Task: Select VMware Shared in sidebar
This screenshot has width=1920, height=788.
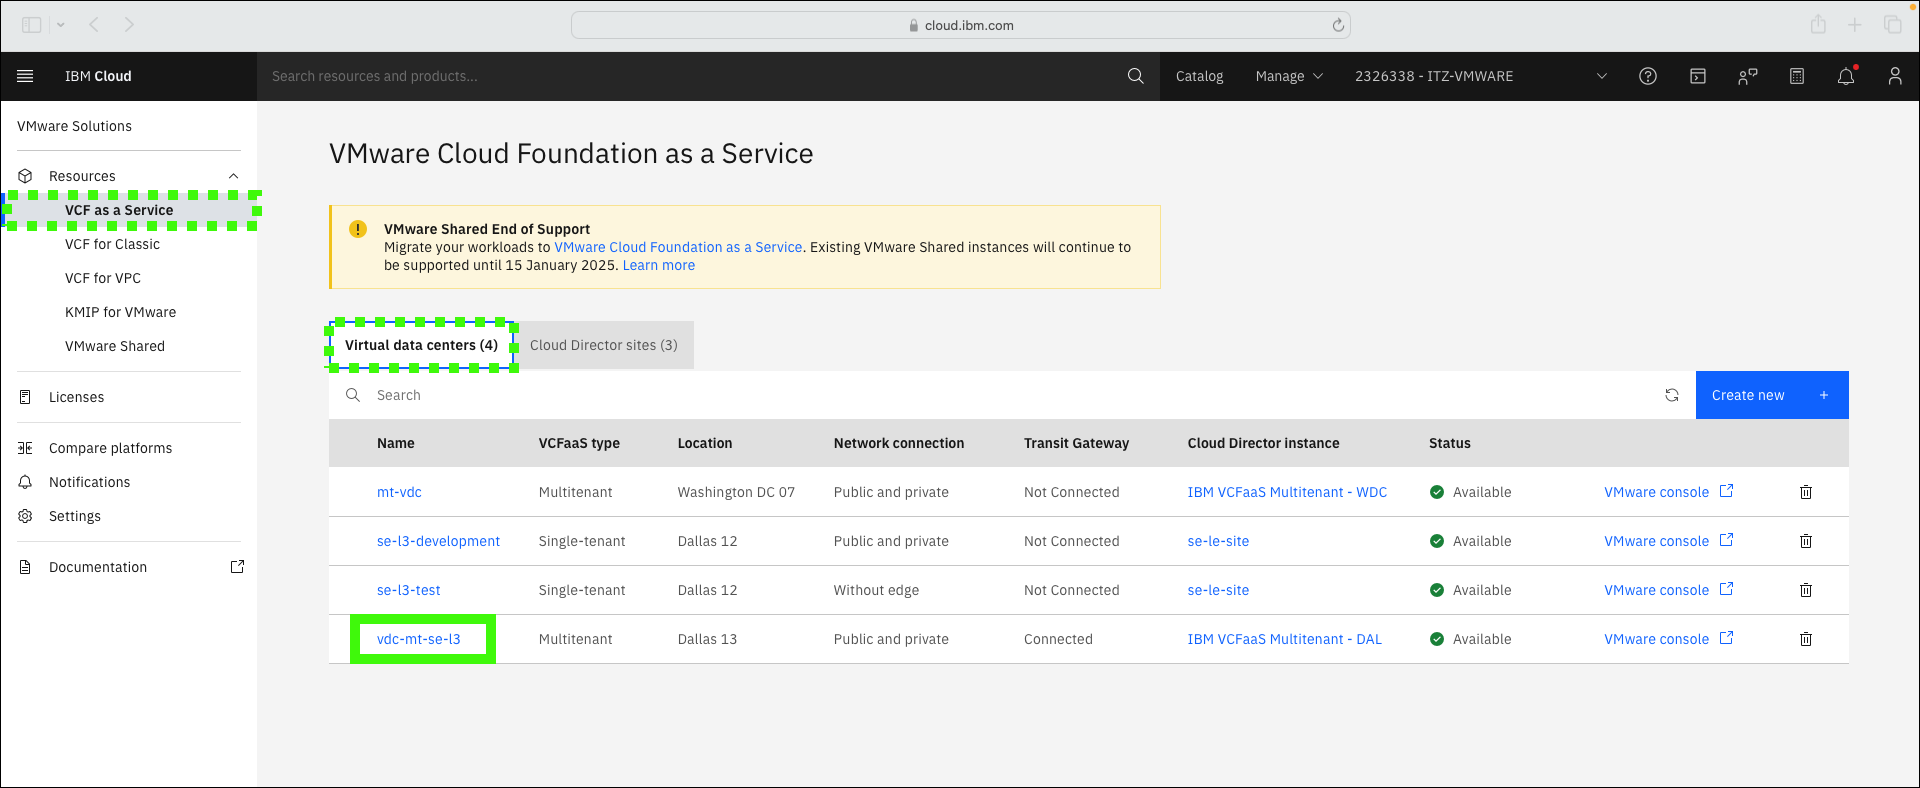Action: (115, 346)
